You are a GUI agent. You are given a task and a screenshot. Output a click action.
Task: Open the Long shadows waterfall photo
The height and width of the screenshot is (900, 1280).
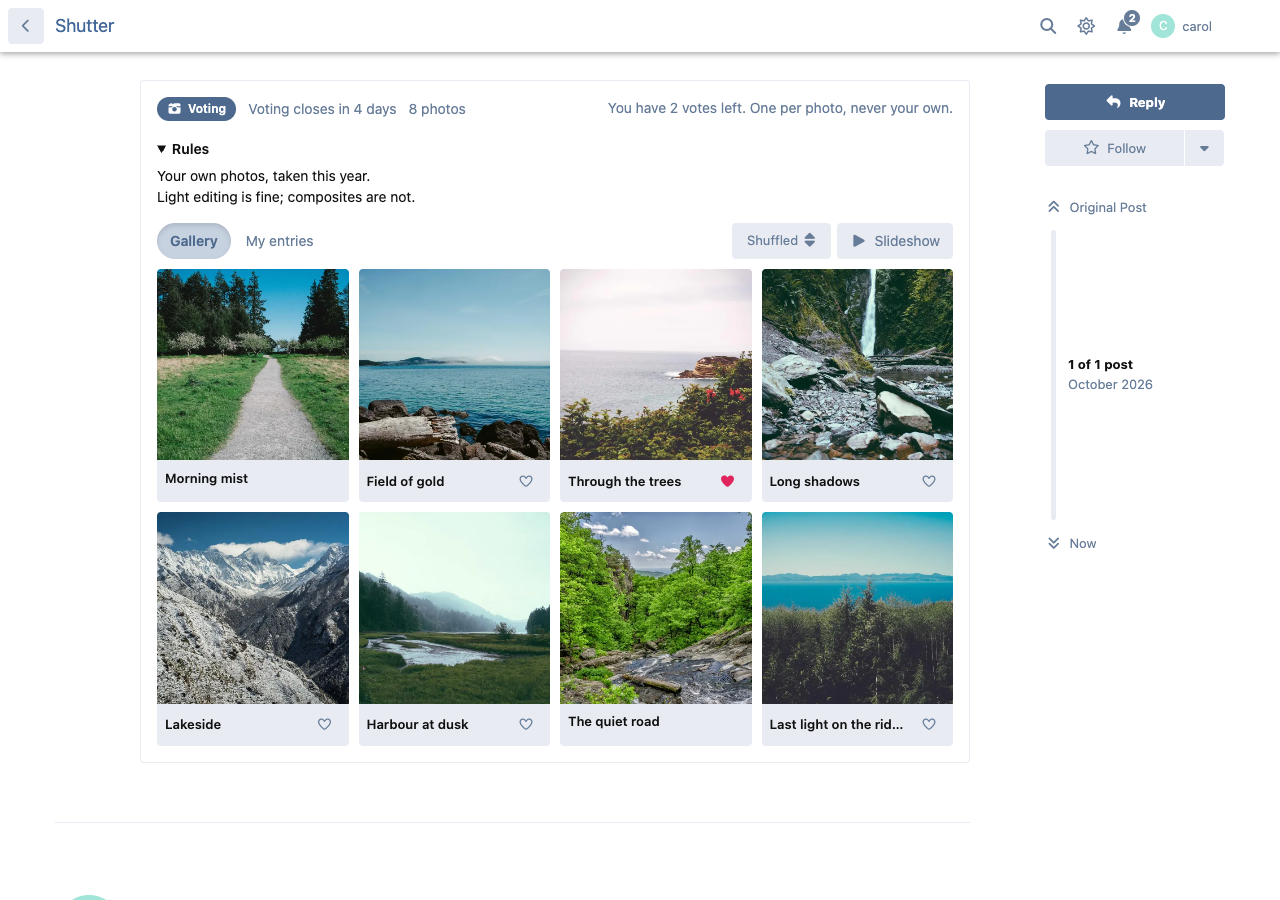857,364
